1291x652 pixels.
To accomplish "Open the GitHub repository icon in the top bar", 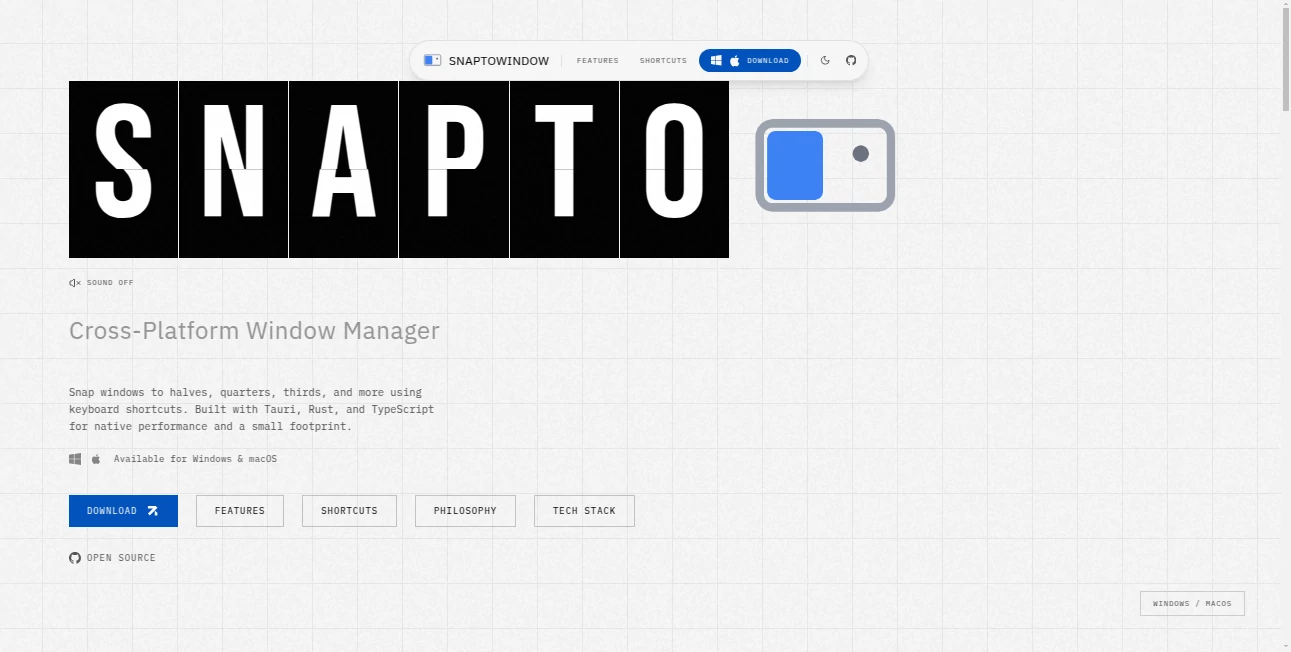I will [x=851, y=60].
